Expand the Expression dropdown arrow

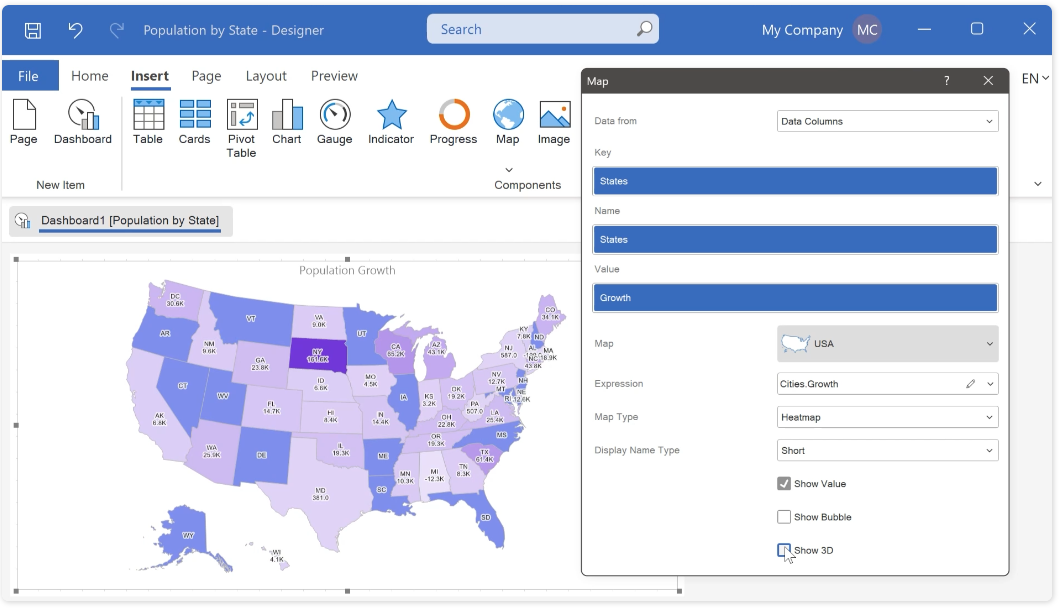coord(990,384)
